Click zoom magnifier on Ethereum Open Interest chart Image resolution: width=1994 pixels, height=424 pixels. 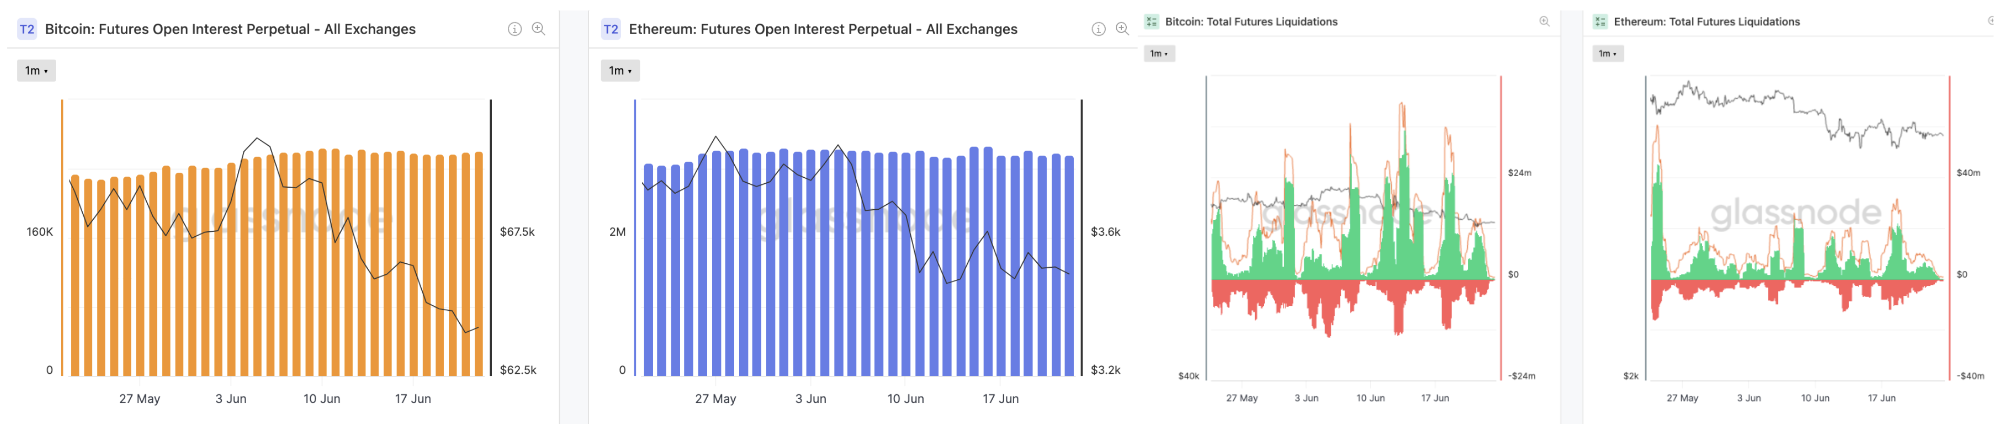1122,29
